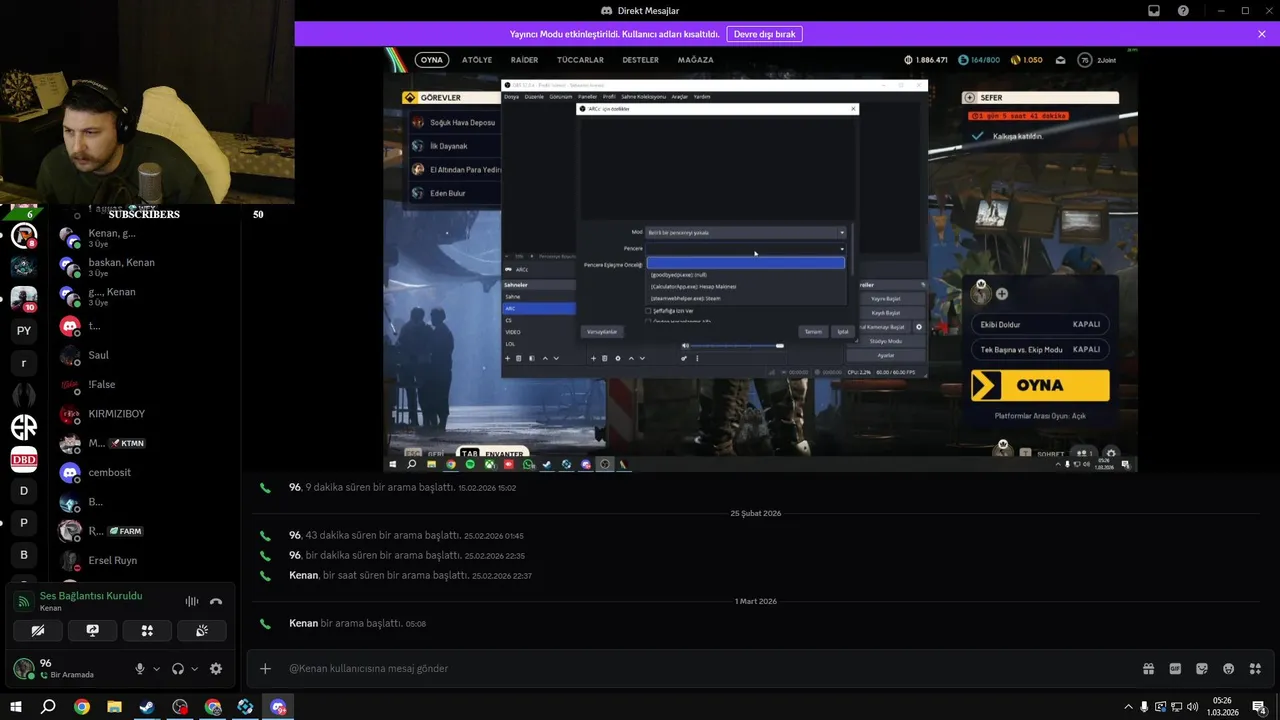1280x720 pixels.
Task: Mute the microphone in user panel
Action: click(140, 669)
